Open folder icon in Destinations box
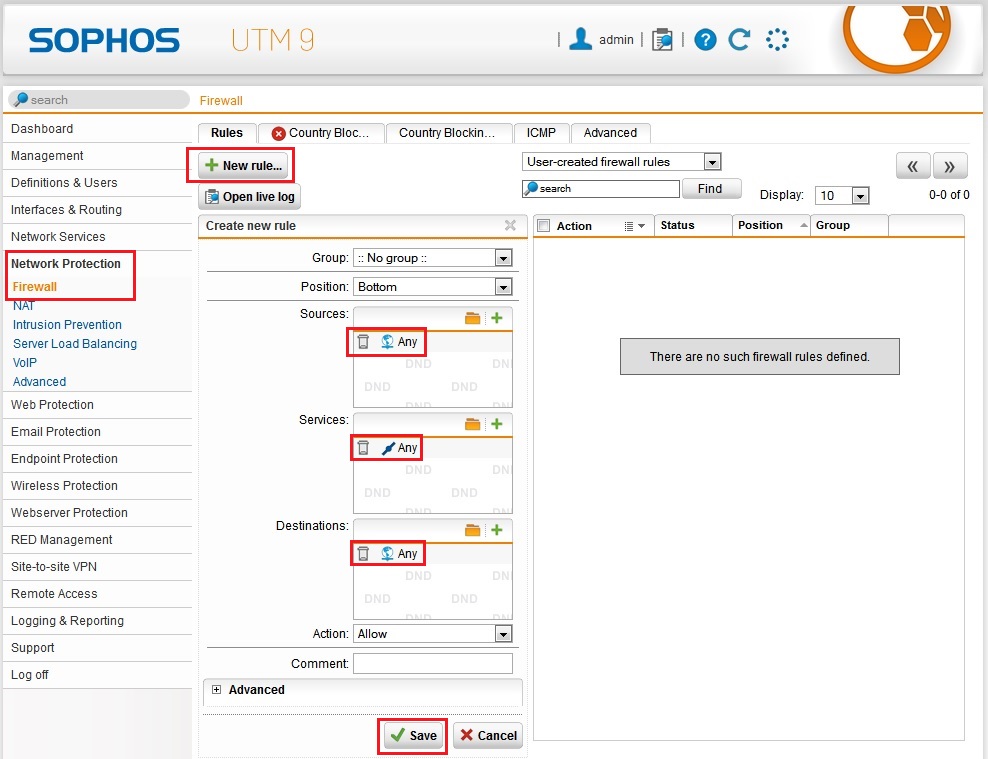The width and height of the screenshot is (988, 759). click(x=473, y=530)
